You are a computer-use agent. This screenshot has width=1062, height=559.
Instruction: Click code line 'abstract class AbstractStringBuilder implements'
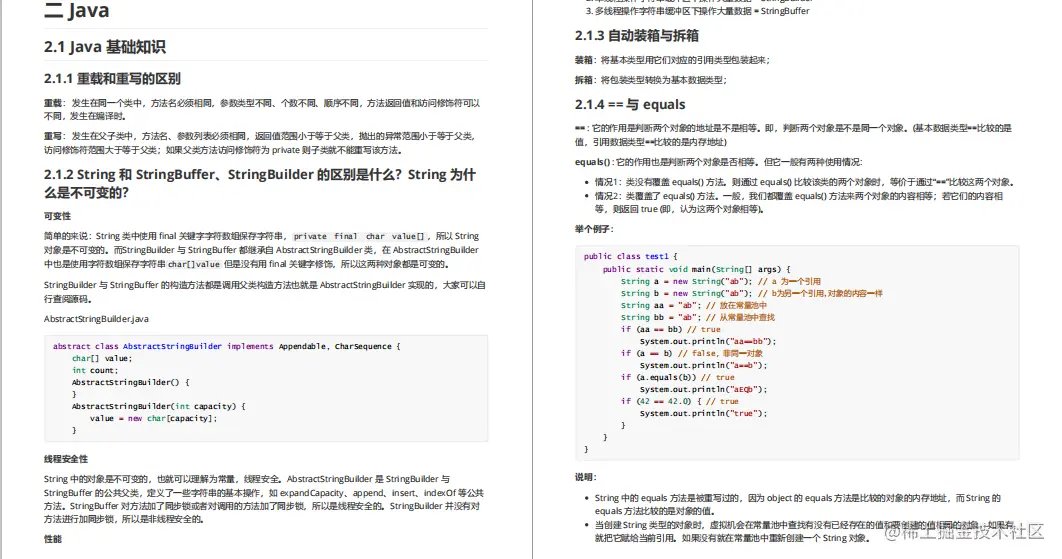coord(227,346)
